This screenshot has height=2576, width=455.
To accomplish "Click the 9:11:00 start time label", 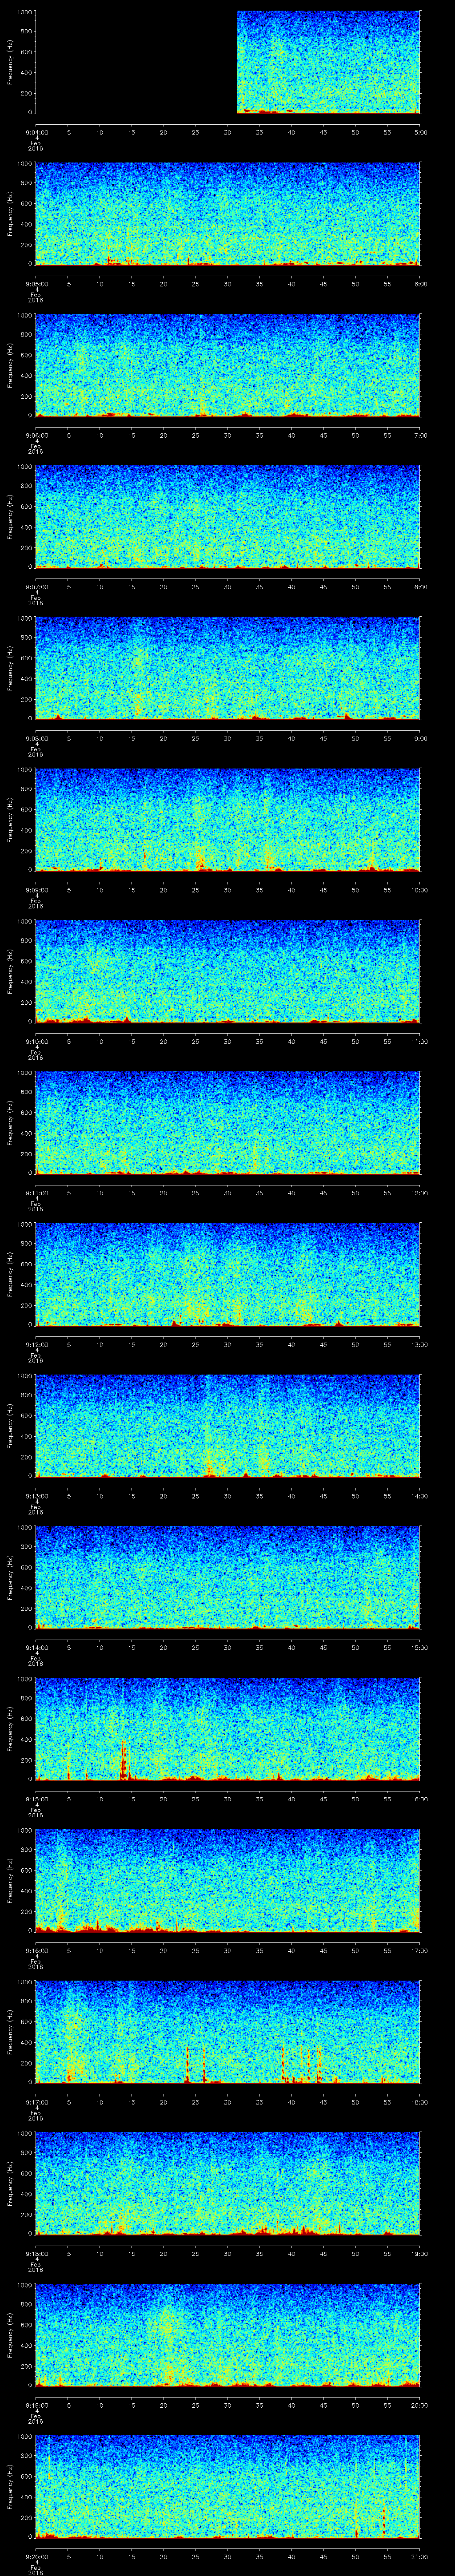I will pyautogui.click(x=36, y=1192).
